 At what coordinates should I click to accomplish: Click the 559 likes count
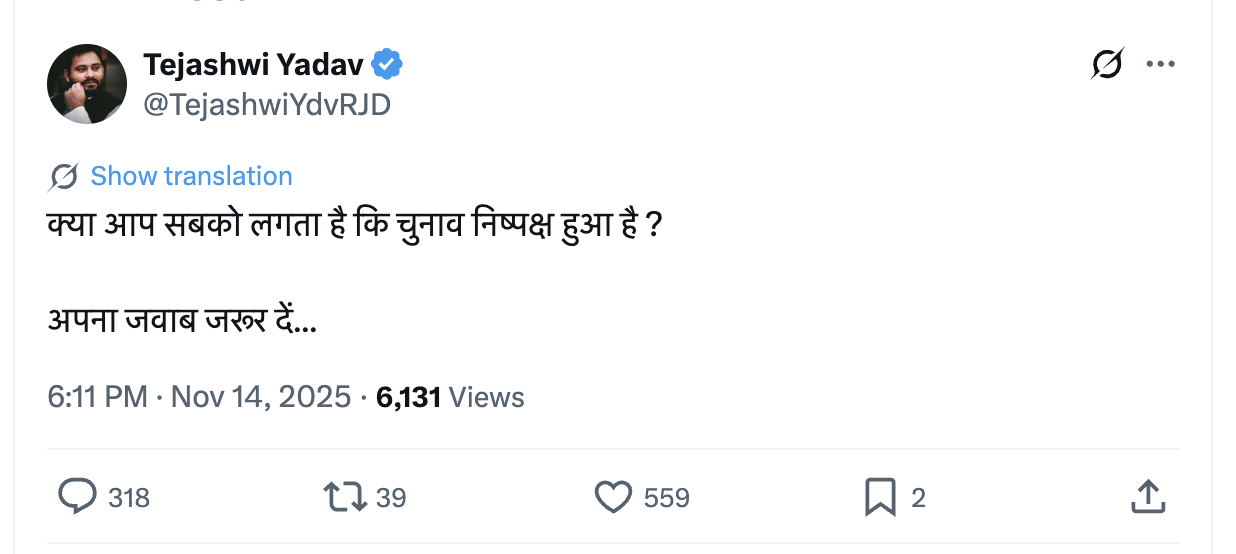point(667,498)
